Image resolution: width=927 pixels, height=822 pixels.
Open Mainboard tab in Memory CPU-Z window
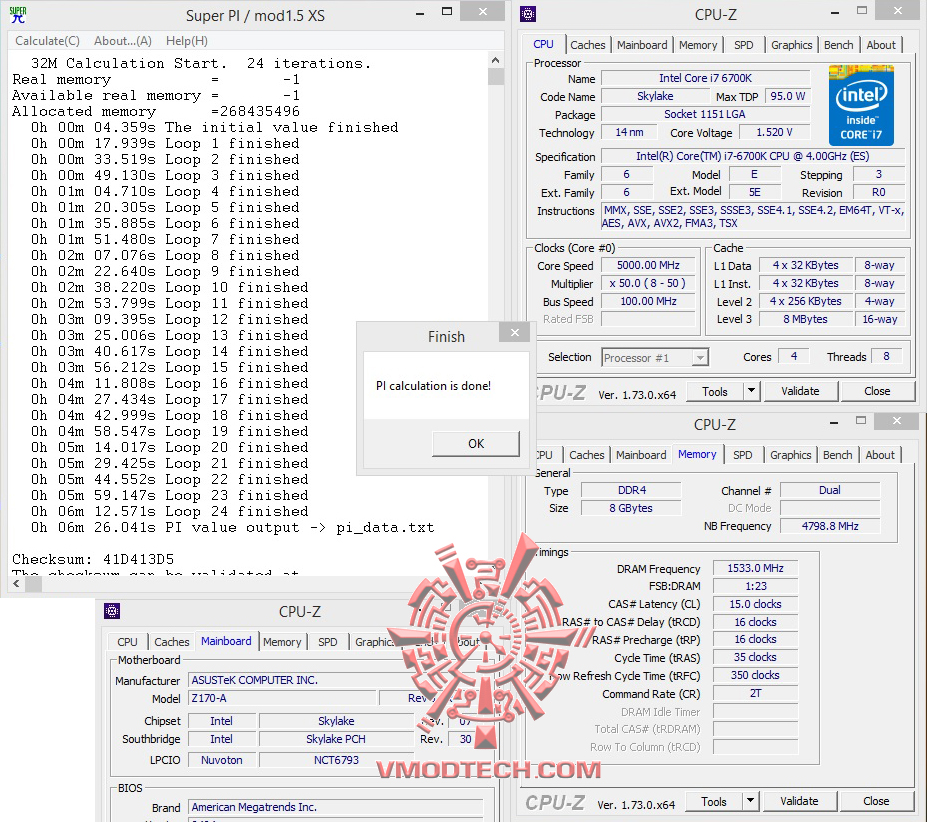[x=641, y=455]
